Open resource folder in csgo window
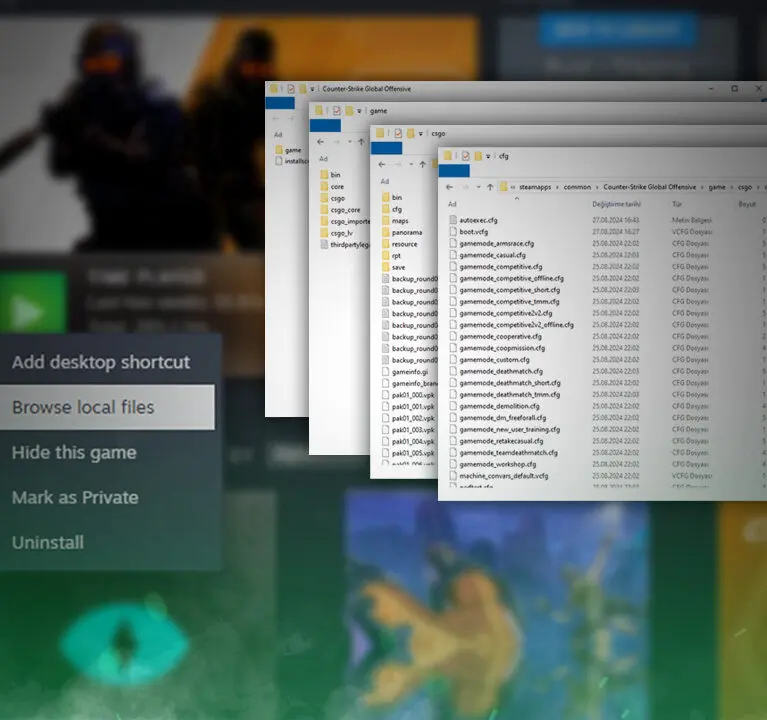This screenshot has width=767, height=720. [399, 244]
